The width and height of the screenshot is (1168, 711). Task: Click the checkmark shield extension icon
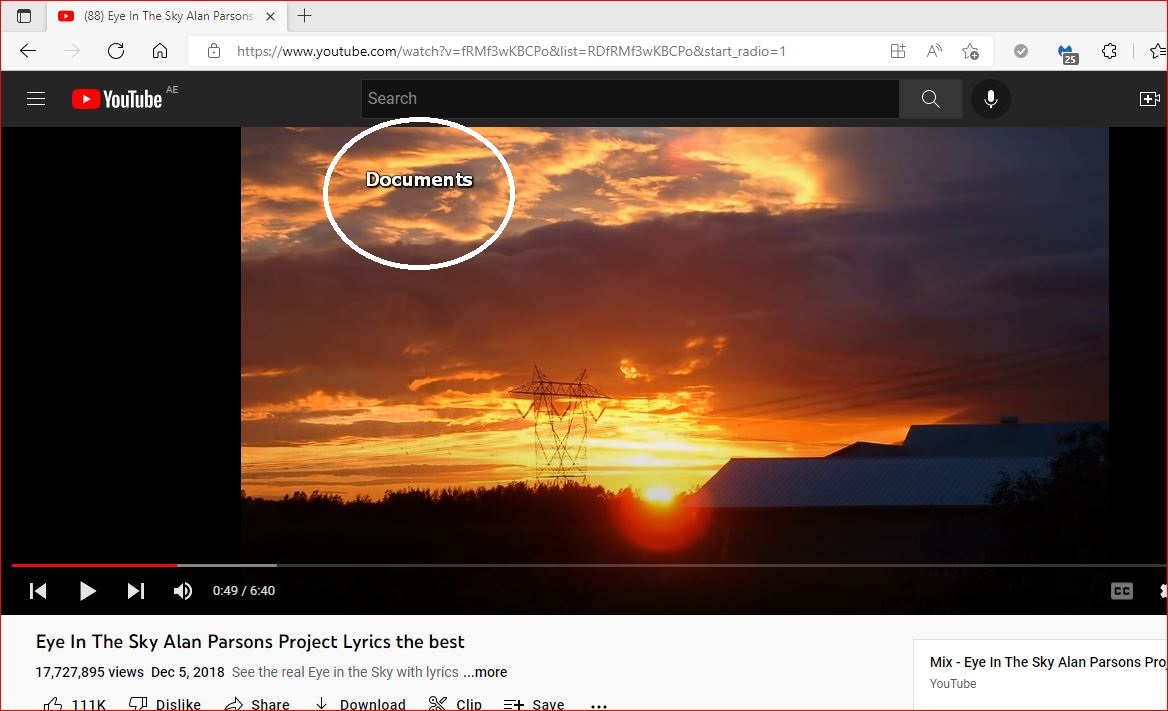(x=1021, y=51)
